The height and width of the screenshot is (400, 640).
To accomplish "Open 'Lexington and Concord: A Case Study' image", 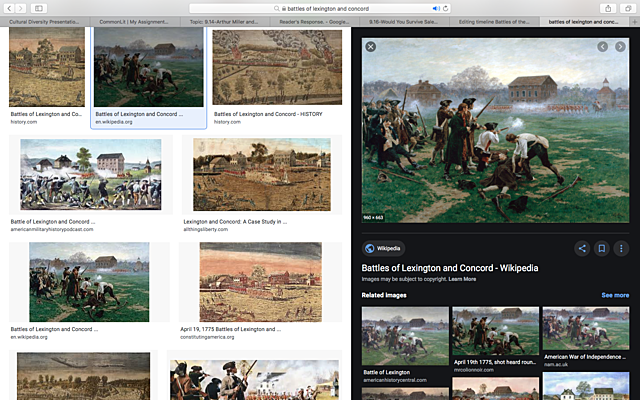I will (262, 174).
